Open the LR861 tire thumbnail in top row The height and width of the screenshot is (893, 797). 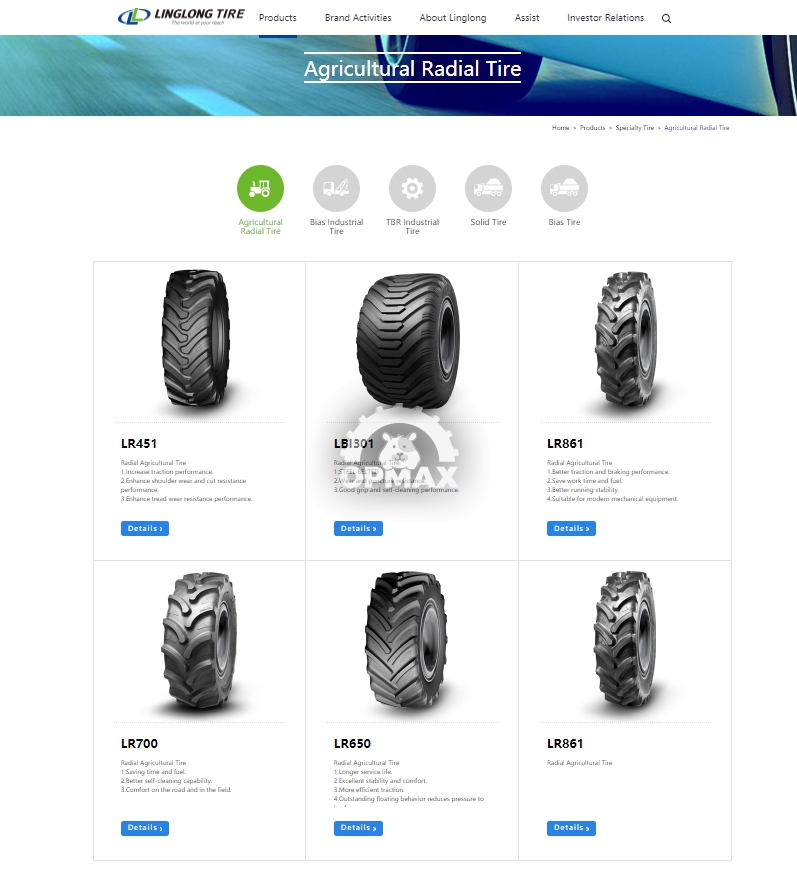coord(626,339)
